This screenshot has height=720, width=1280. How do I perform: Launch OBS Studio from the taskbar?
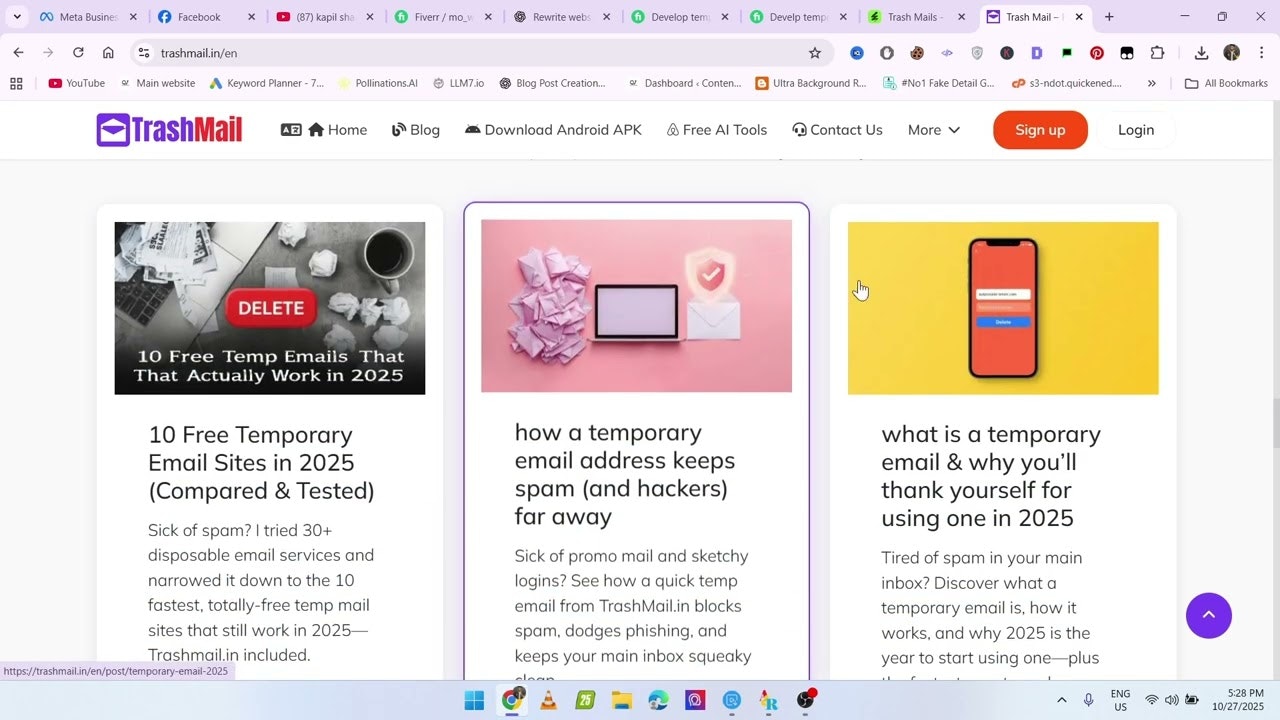point(805,700)
